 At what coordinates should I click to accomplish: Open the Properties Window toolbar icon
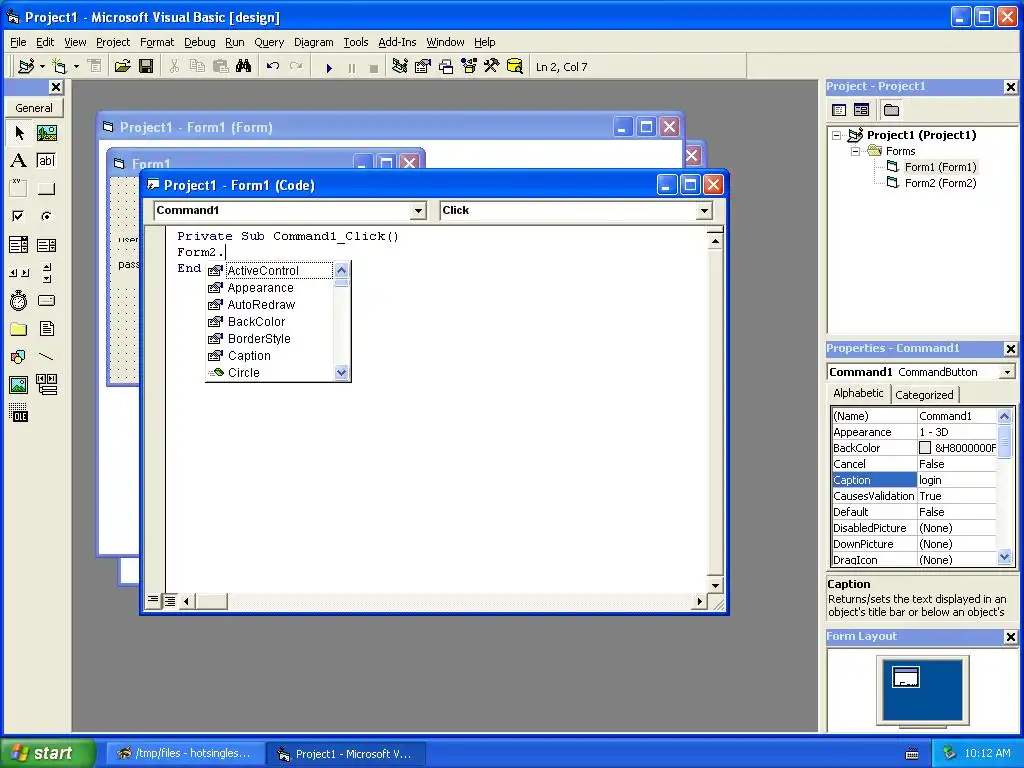[x=423, y=66]
